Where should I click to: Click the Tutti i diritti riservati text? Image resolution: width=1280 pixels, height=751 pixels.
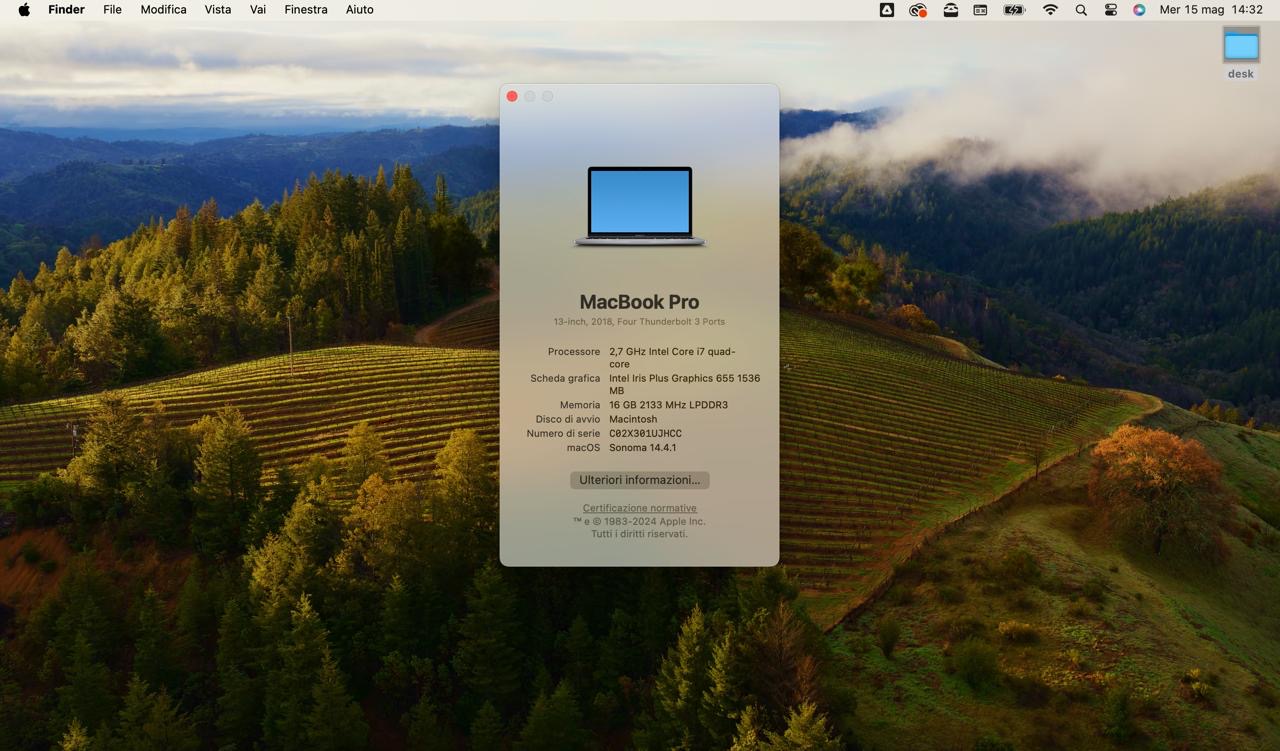tap(640, 534)
